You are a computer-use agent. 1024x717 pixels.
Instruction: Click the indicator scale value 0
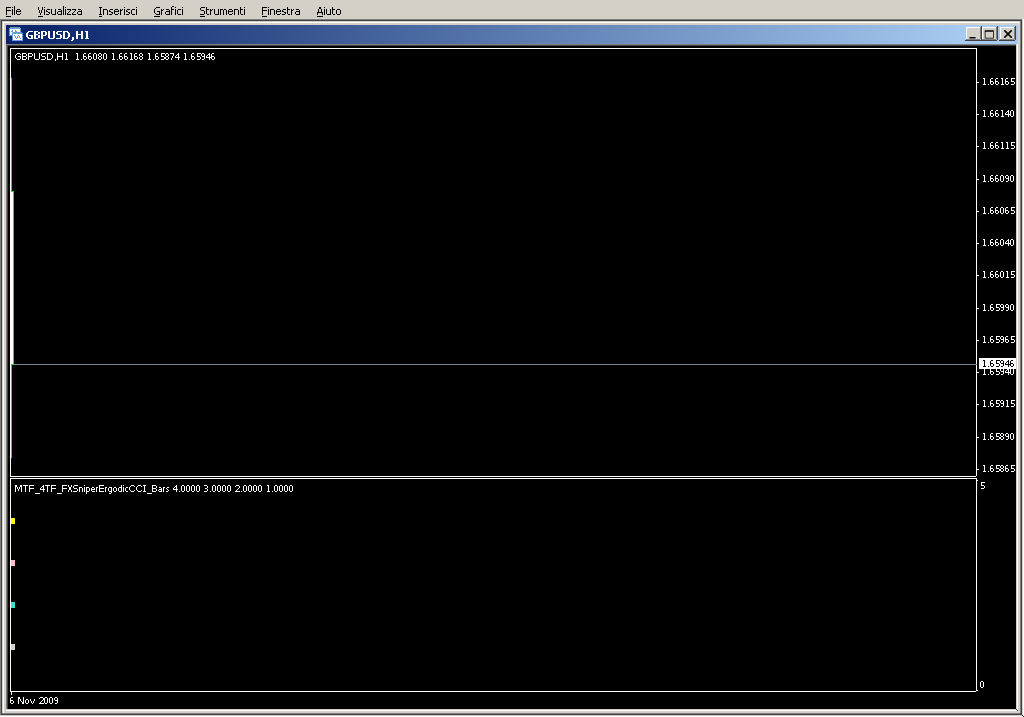click(x=982, y=684)
